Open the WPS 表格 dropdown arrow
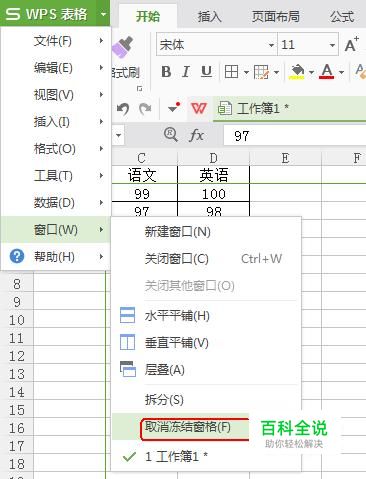The height and width of the screenshot is (479, 366). (103, 14)
